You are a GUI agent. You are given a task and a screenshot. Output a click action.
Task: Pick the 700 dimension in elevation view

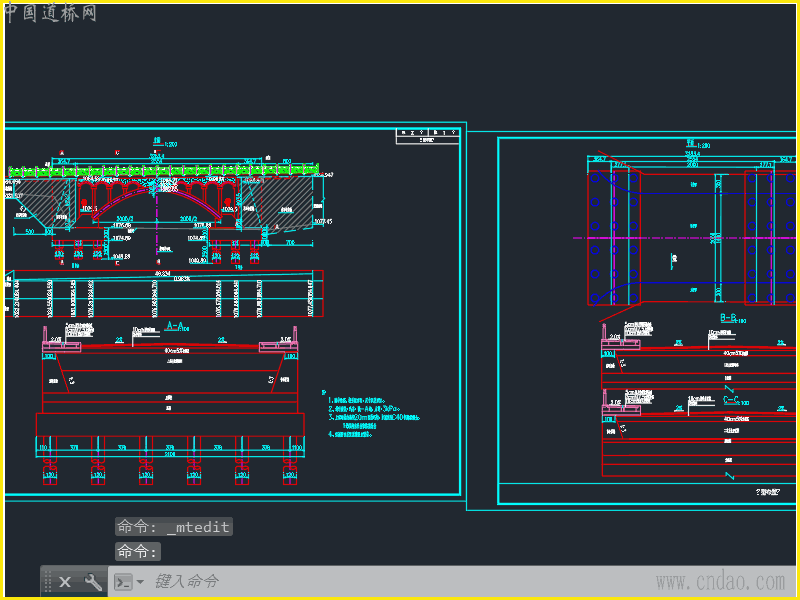[x=290, y=243]
